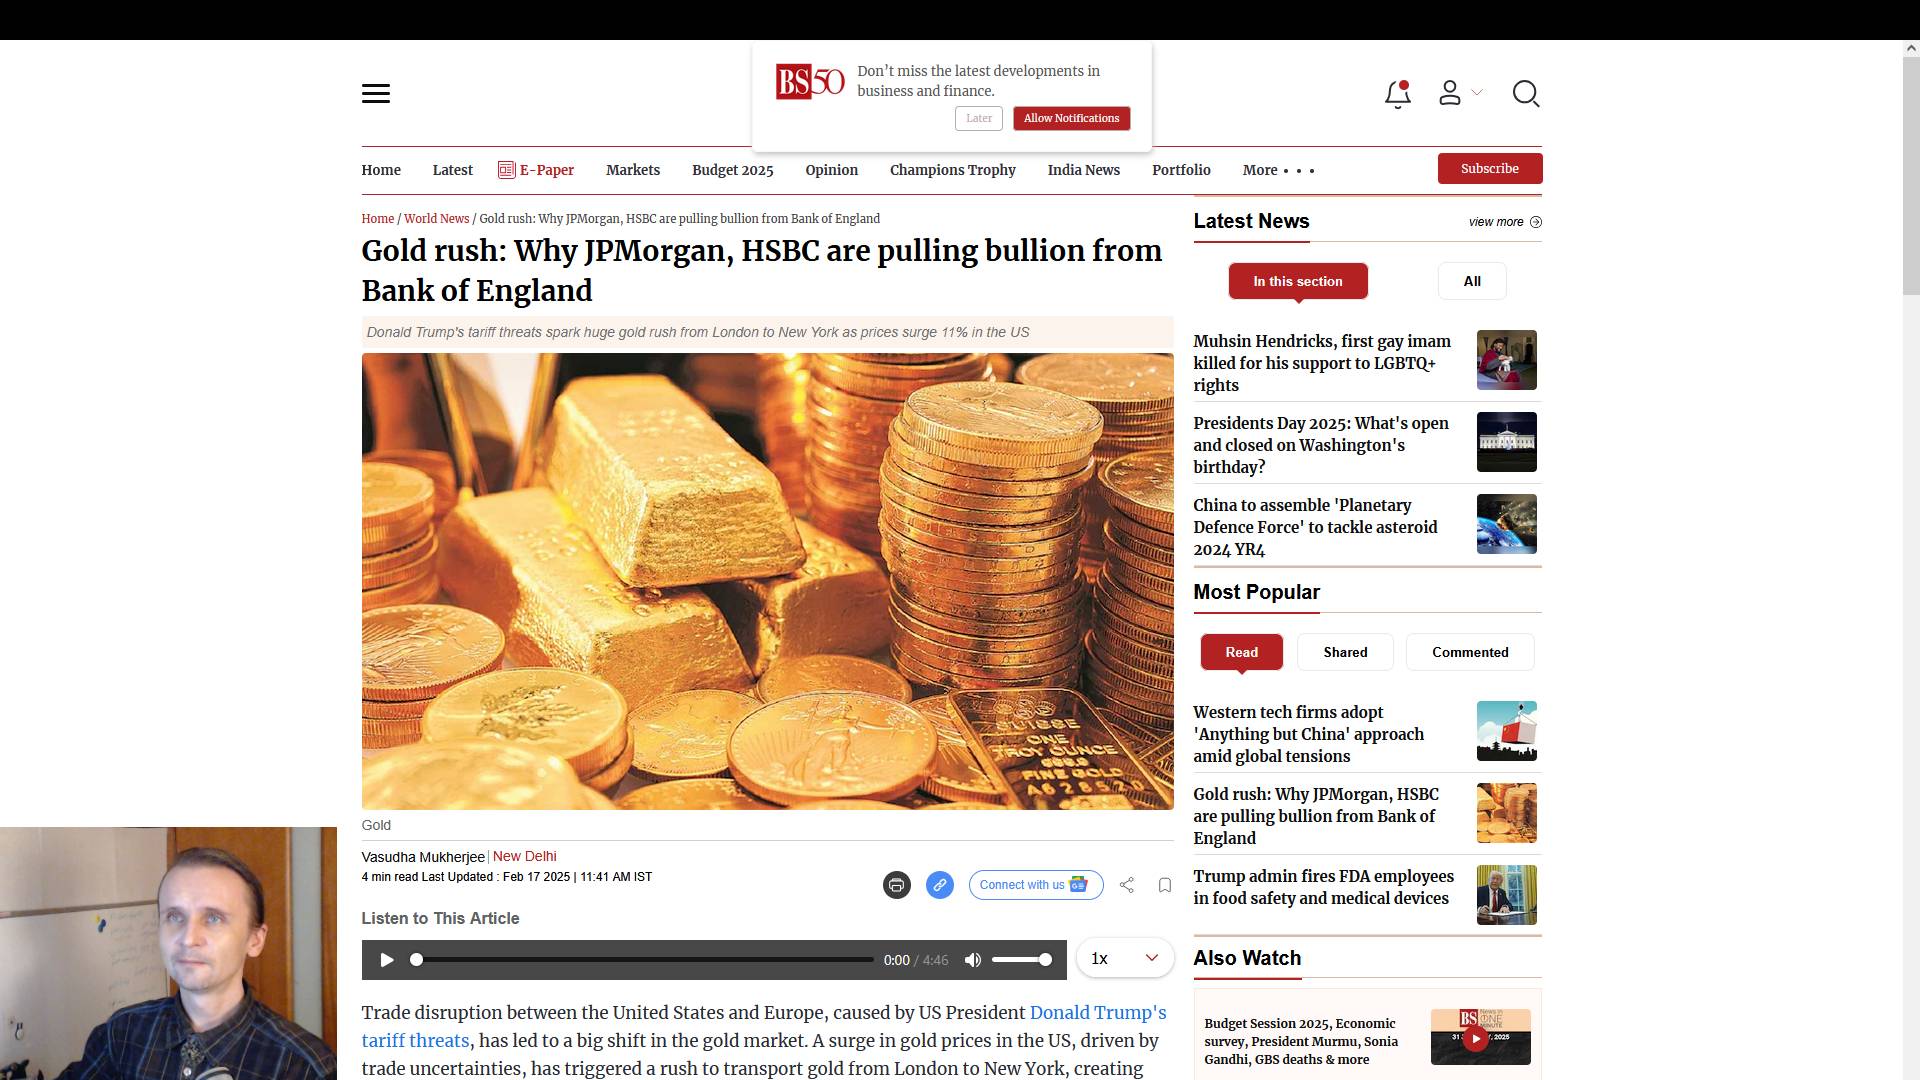Open the 1x playback speed dropdown
This screenshot has height=1080, width=1920.
[x=1125, y=958]
